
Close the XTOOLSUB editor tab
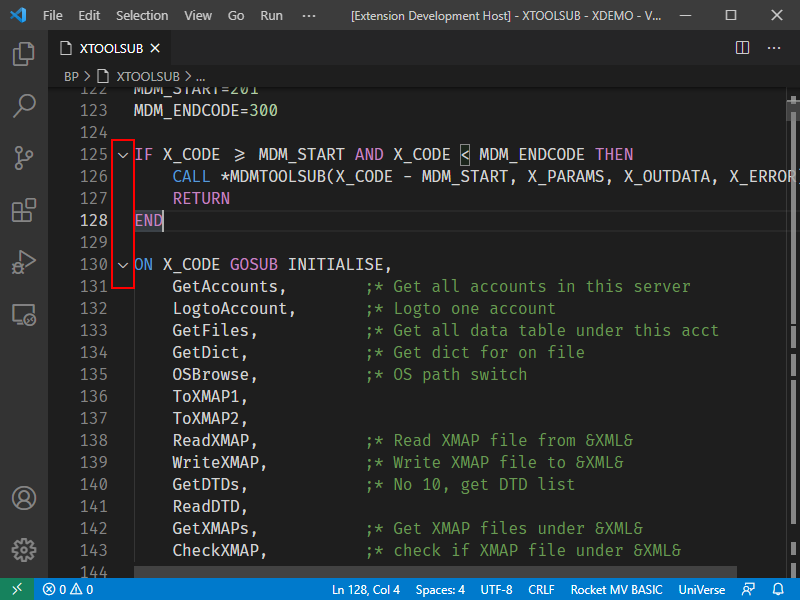coord(155,48)
